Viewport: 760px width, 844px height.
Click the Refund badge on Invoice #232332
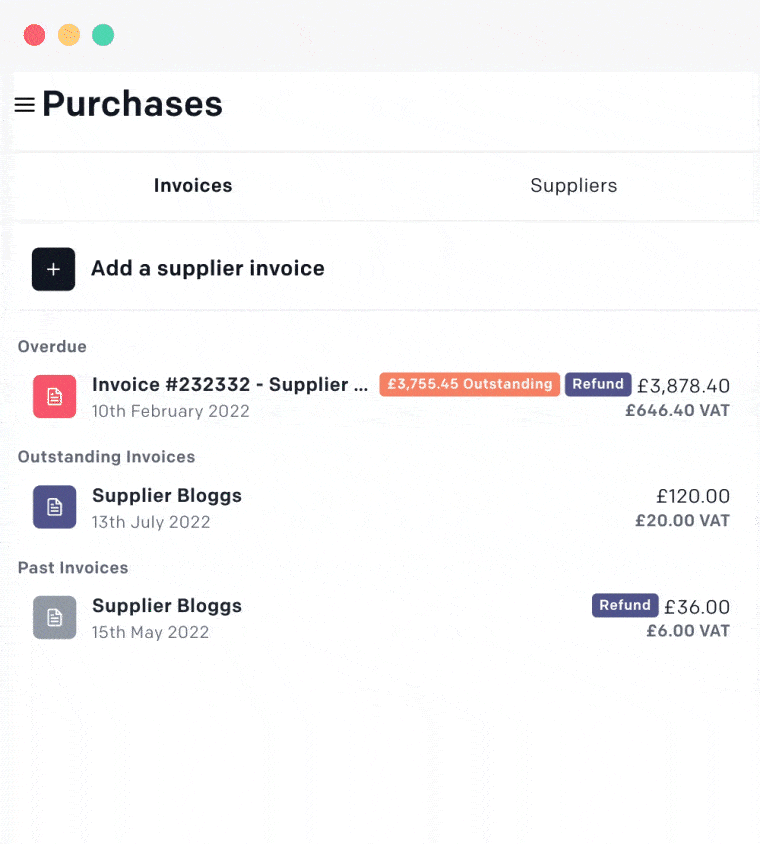pyautogui.click(x=598, y=384)
